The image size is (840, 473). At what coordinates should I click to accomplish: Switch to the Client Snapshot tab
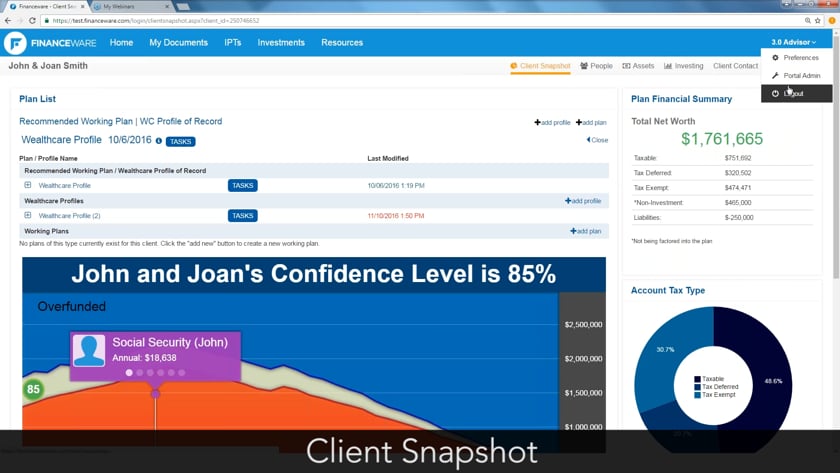pyautogui.click(x=540, y=66)
